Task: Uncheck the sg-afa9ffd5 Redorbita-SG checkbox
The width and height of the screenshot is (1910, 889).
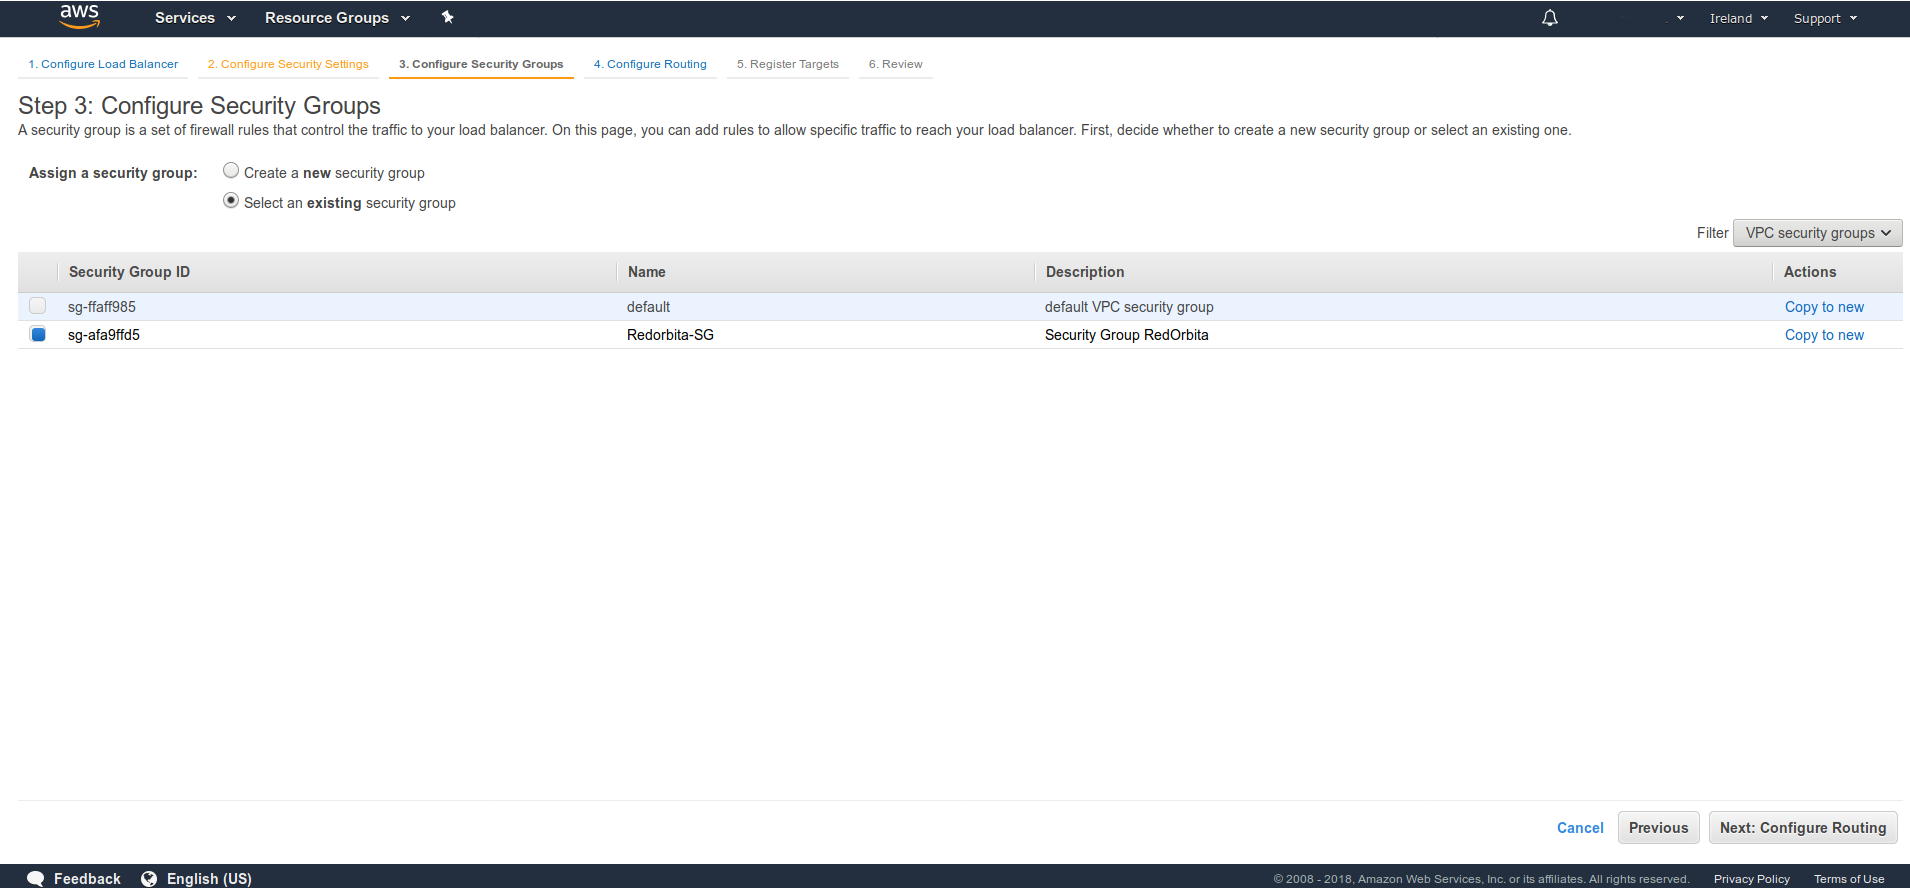Action: pos(38,334)
